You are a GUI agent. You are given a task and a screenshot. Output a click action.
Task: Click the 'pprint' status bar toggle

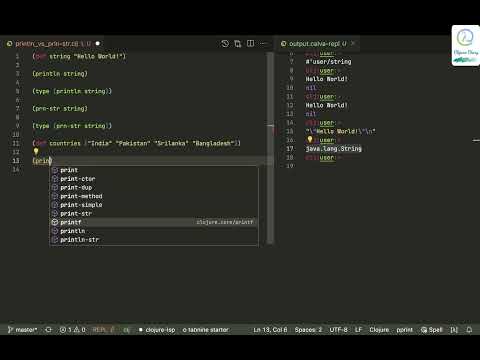405,330
